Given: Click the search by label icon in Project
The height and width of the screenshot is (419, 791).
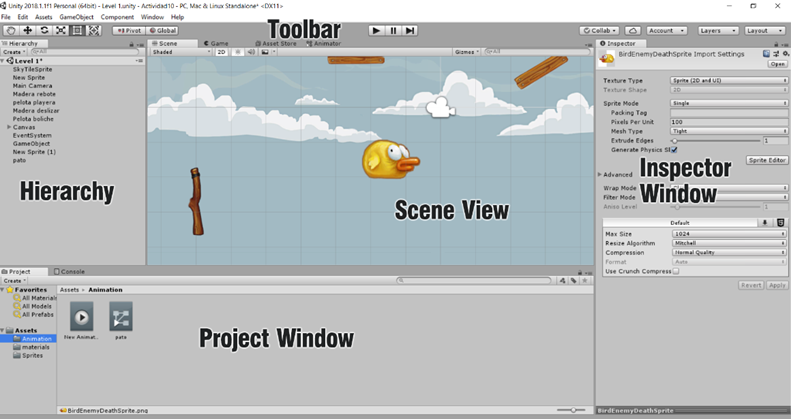Looking at the screenshot, I should (x=574, y=280).
